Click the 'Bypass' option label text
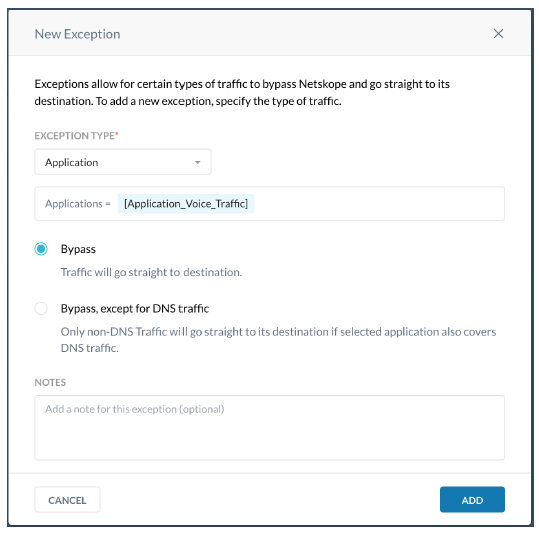The width and height of the screenshot is (539, 533). tap(78, 249)
